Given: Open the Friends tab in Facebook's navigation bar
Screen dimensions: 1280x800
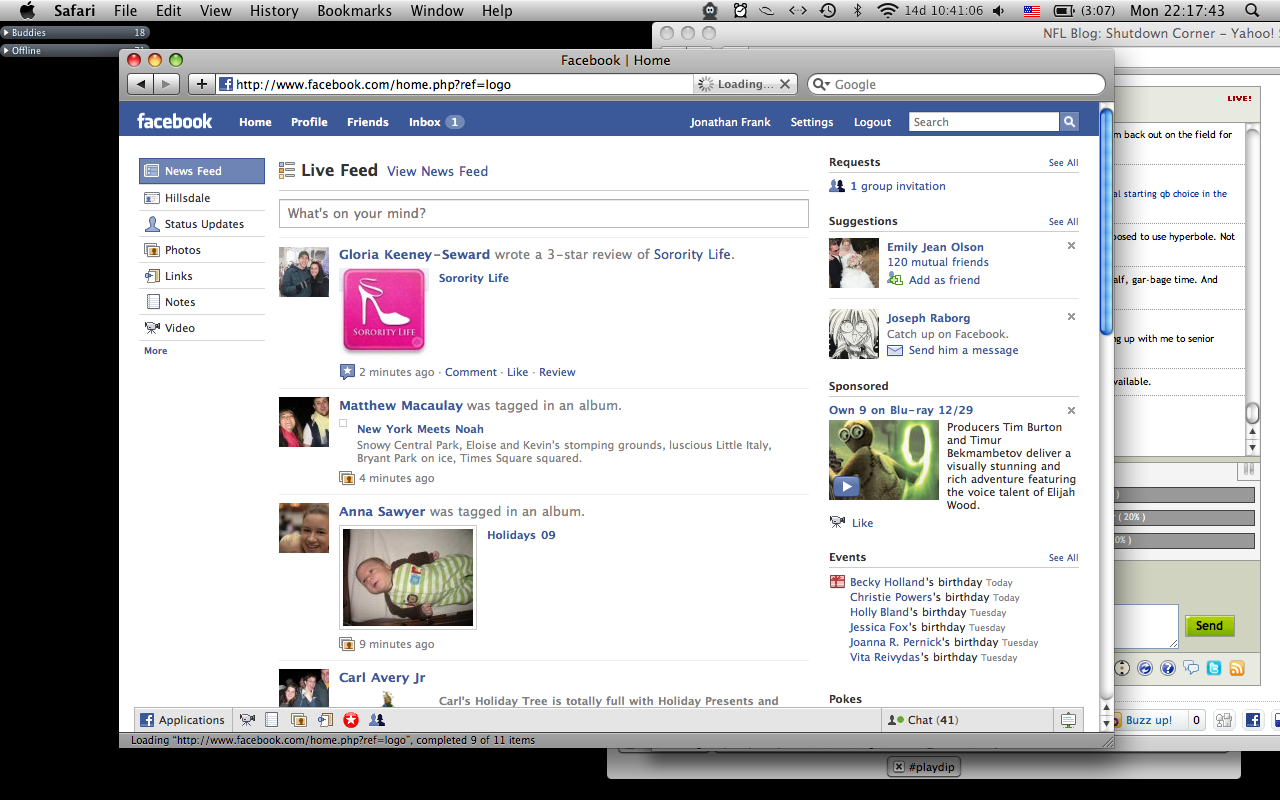Looking at the screenshot, I should tap(367, 122).
